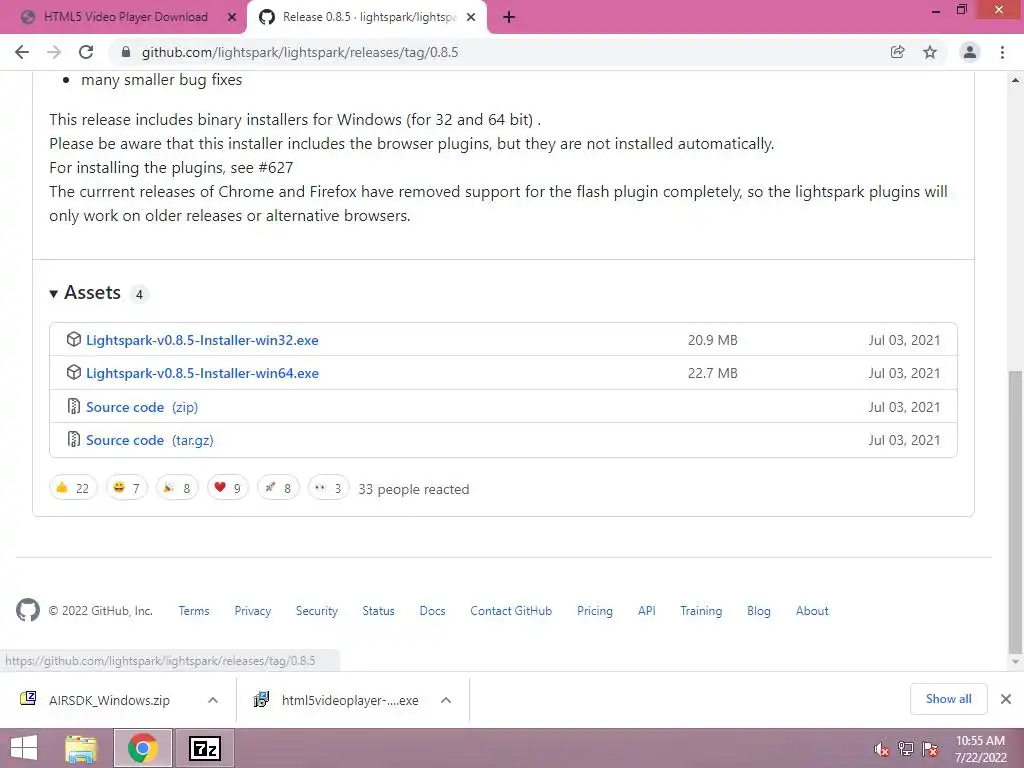This screenshot has width=1024, height=768.
Task: Bookmark this page with the star icon
Action: tap(930, 52)
